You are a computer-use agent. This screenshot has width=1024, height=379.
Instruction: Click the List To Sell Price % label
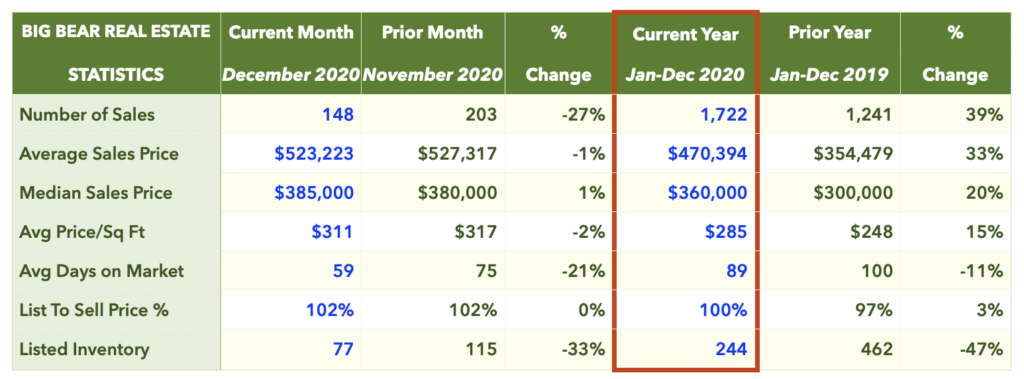[93, 310]
